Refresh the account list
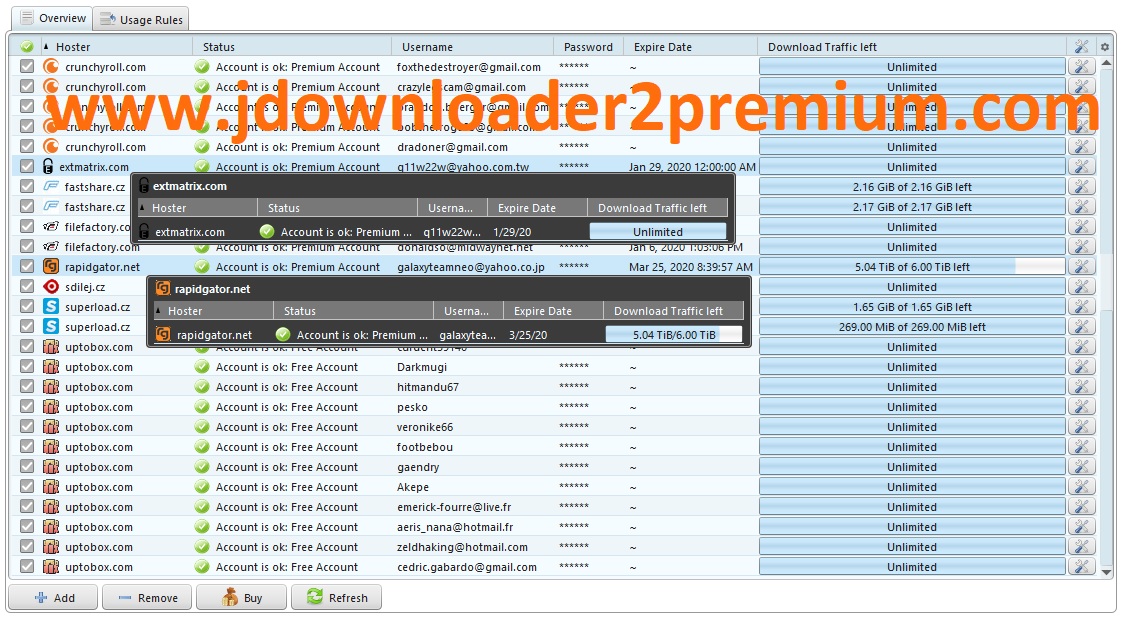 336,598
